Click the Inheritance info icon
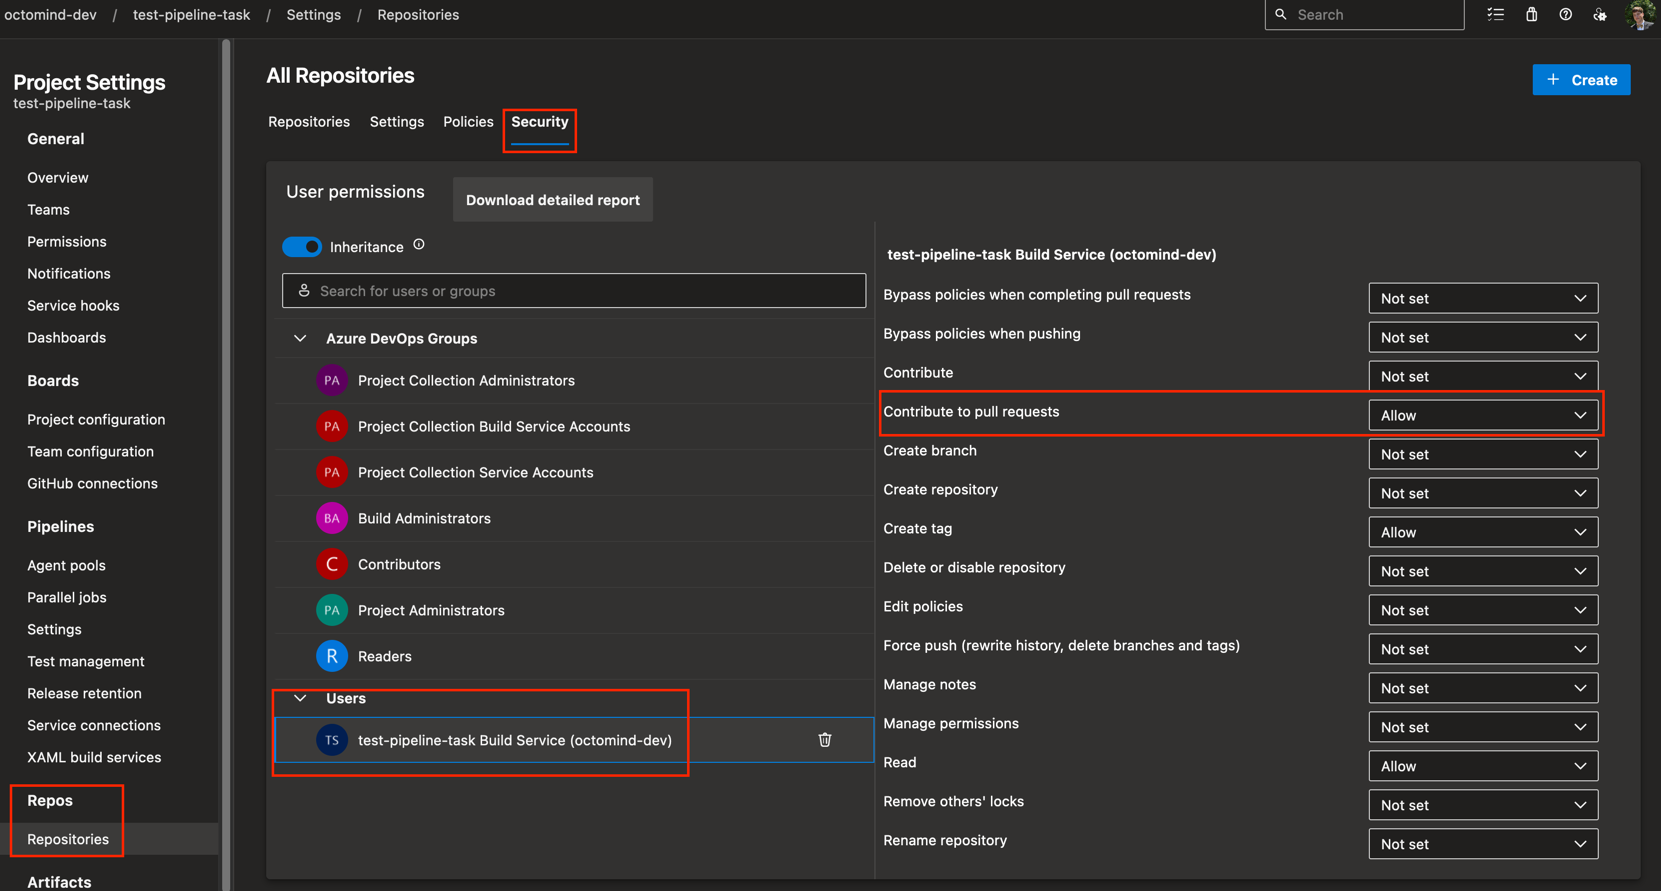Screen dimensions: 1661x891 tap(419, 245)
